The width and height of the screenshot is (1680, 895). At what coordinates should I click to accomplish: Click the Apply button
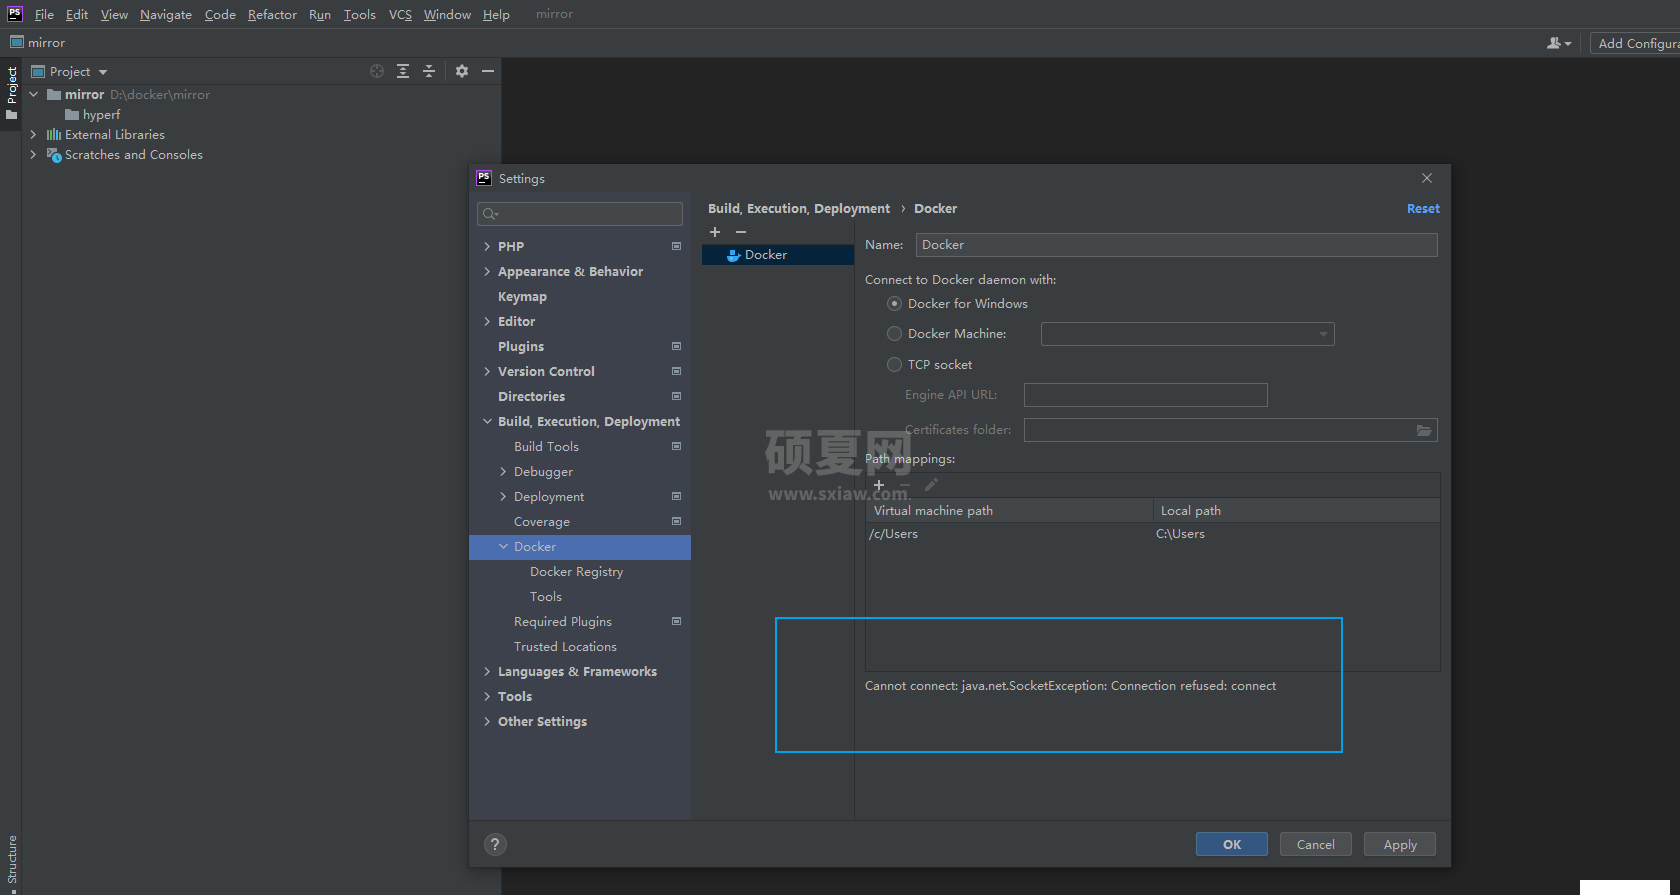click(x=1400, y=844)
